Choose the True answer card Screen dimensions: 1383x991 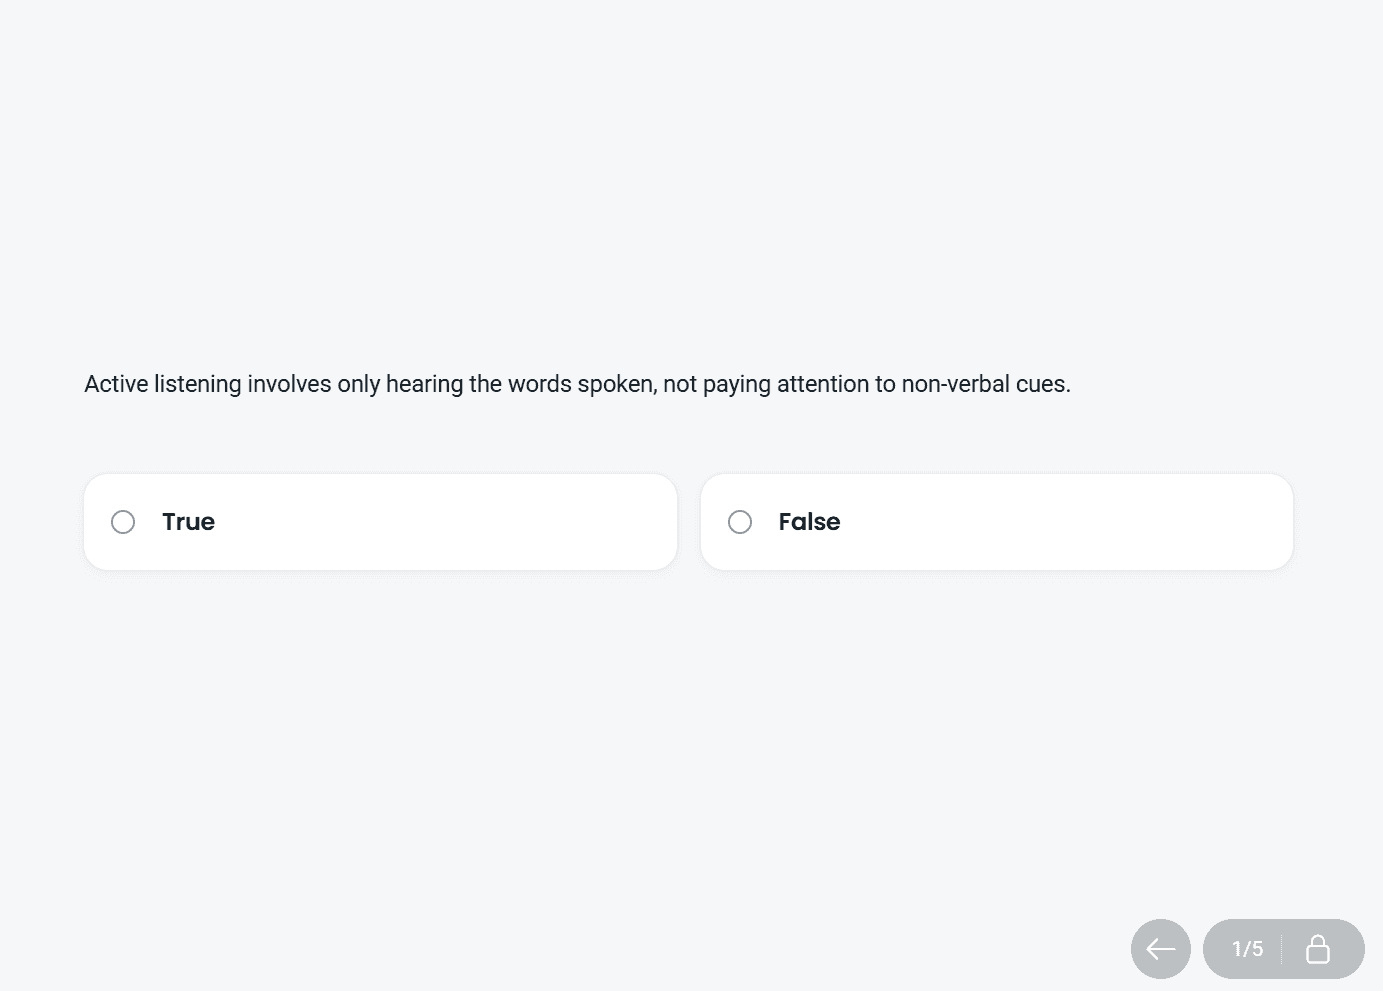coord(380,522)
